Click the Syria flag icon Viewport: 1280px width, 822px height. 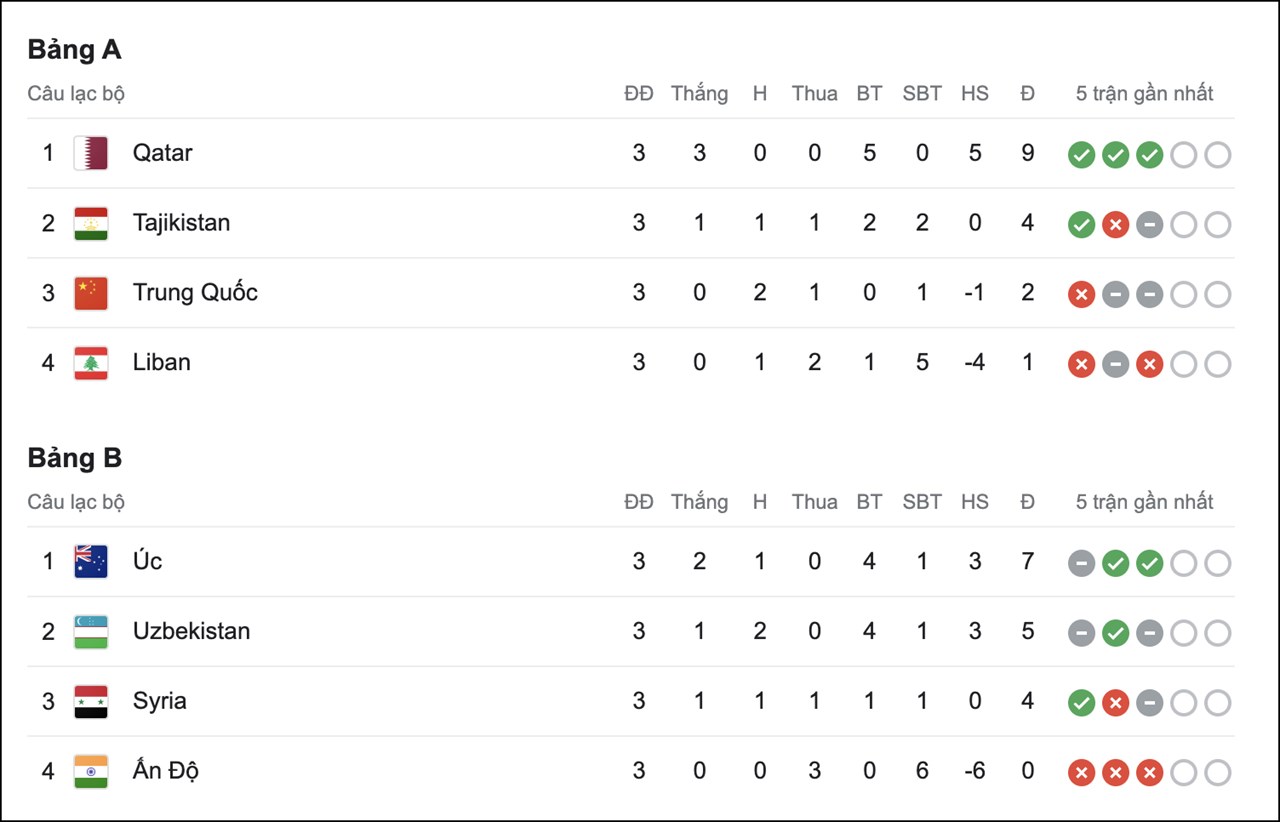[91, 701]
